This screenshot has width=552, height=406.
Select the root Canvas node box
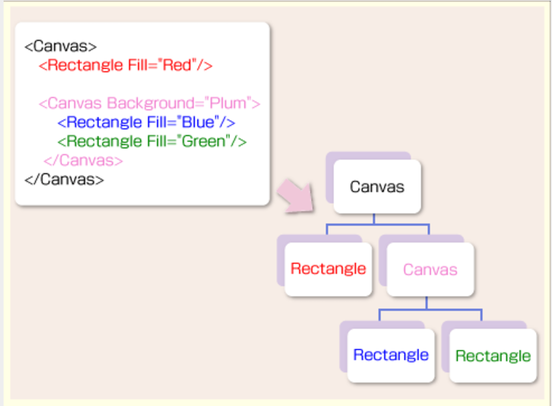tap(377, 187)
